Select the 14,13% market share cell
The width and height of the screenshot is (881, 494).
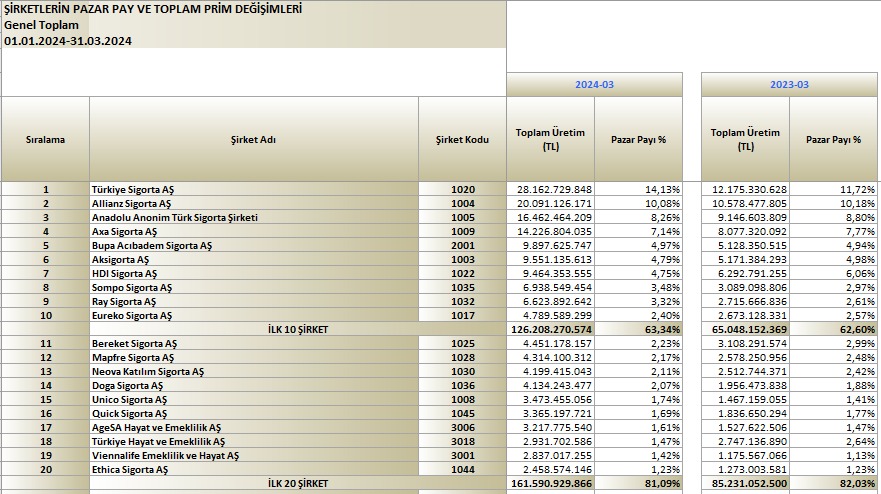pos(639,189)
